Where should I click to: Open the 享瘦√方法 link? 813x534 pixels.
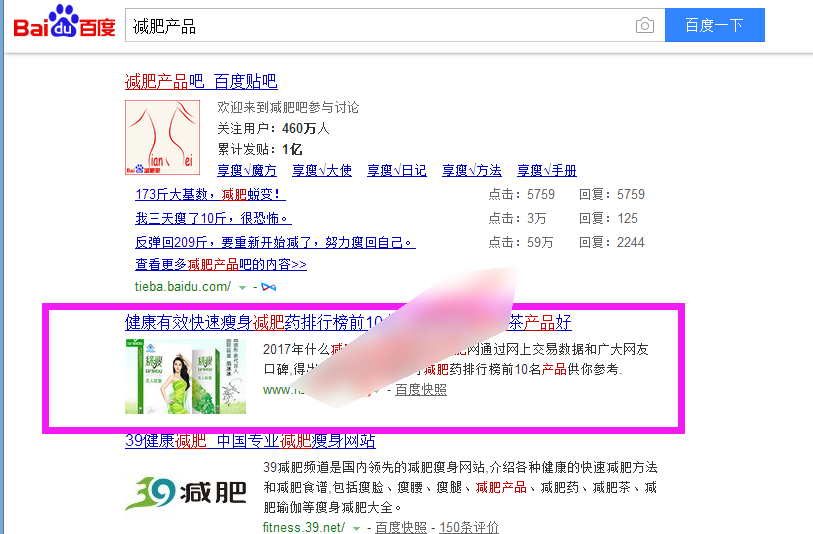click(472, 170)
